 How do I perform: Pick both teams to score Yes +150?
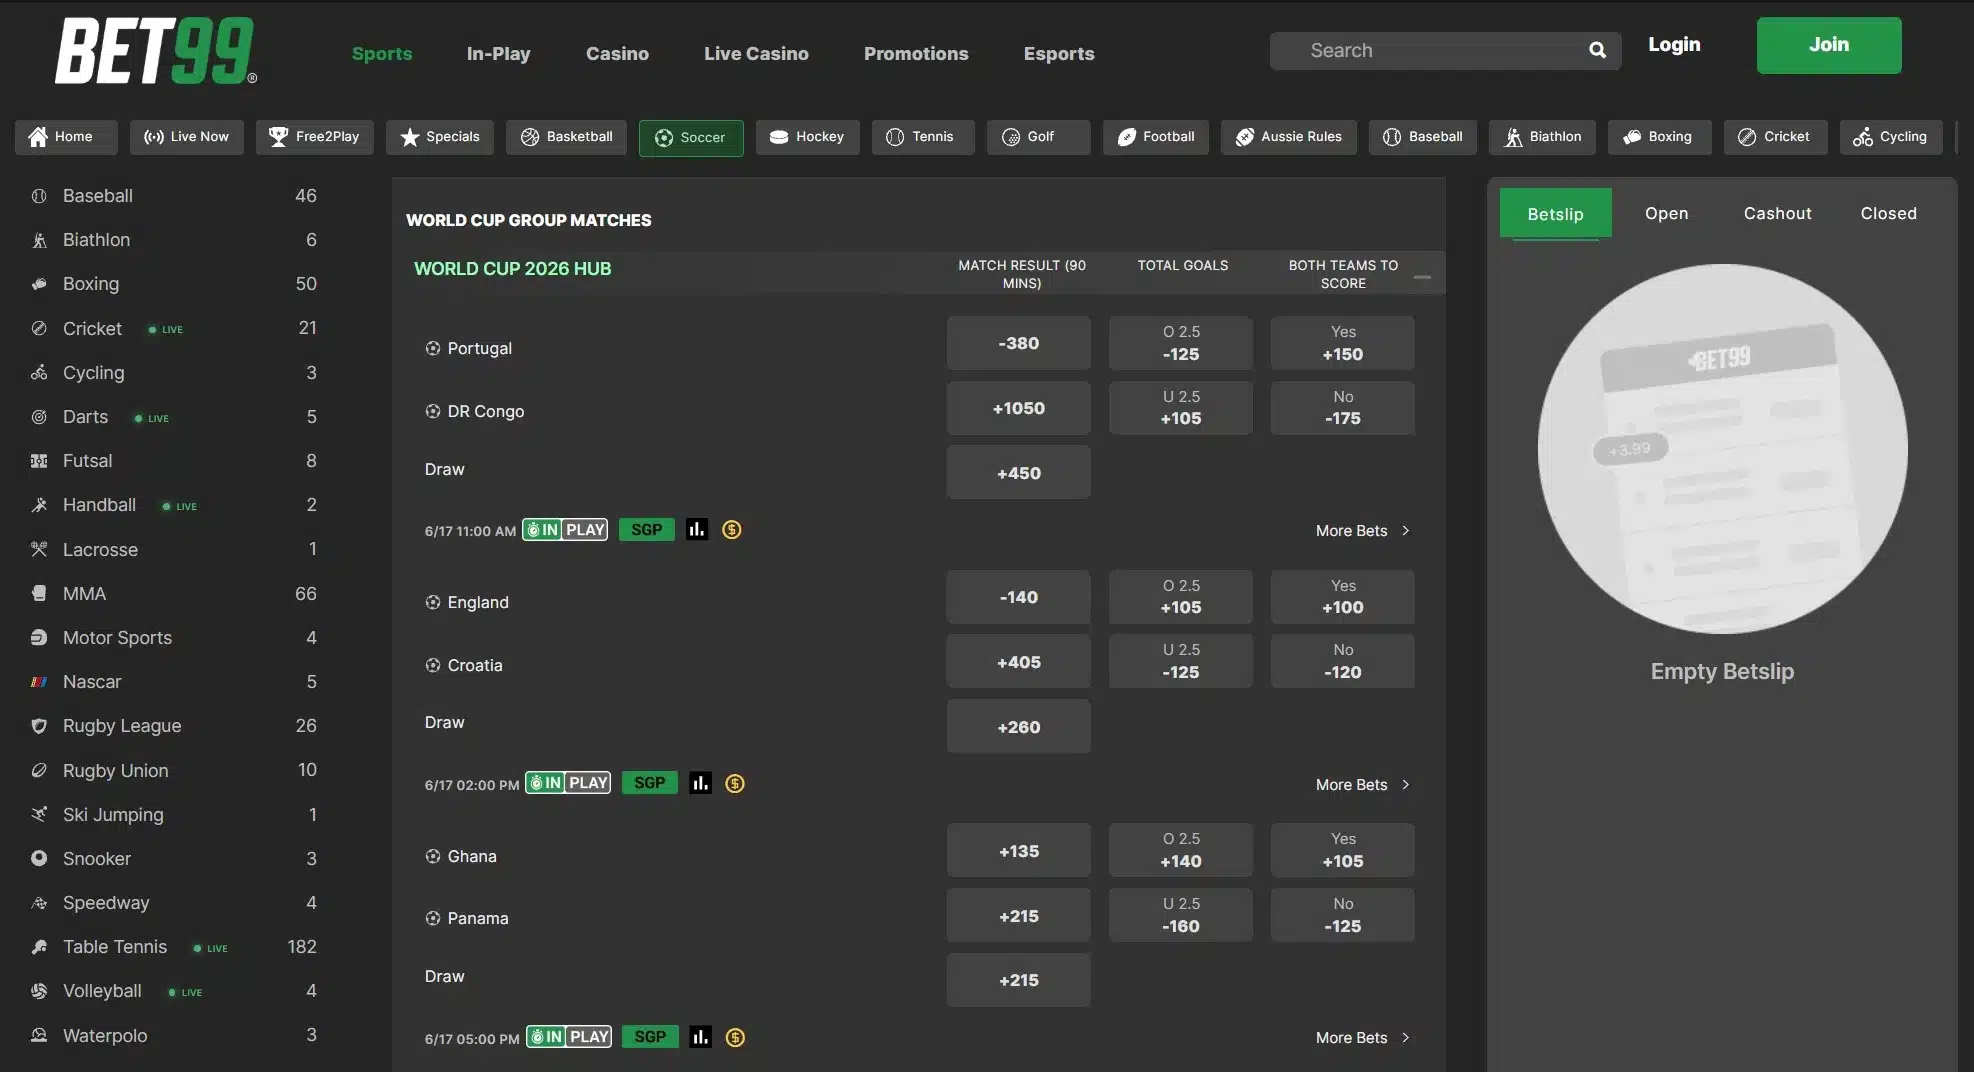[1342, 343]
